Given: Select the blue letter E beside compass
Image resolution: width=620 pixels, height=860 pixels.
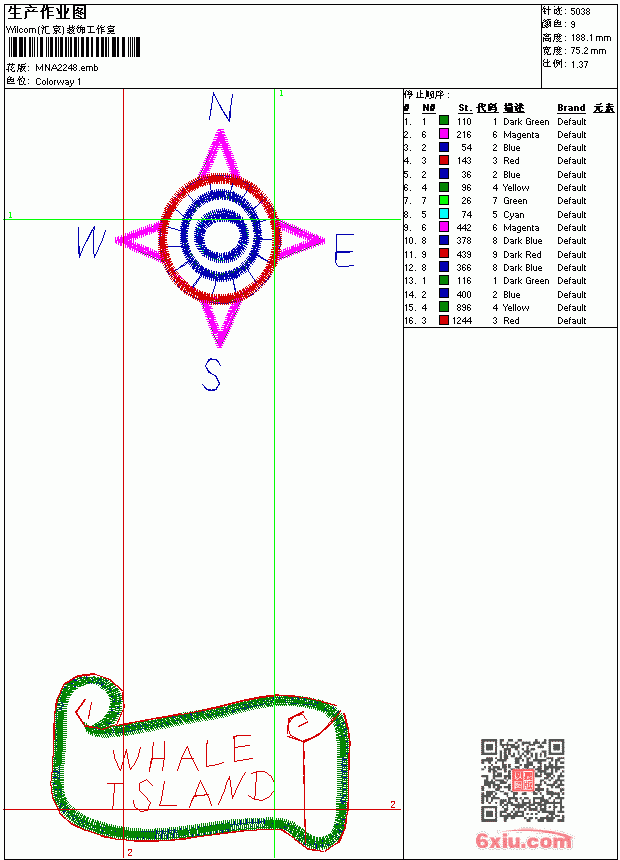Looking at the screenshot, I should tap(345, 250).
